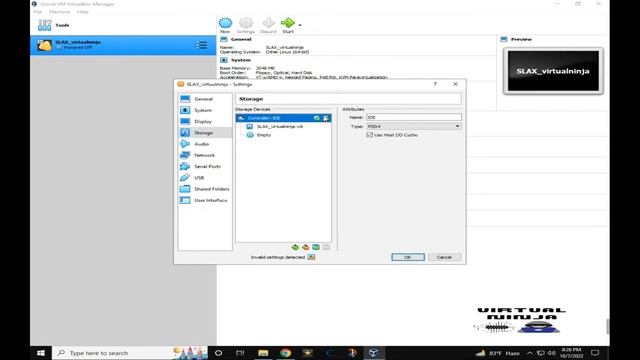Open the Machine menu
640x360 pixels.
[59, 12]
